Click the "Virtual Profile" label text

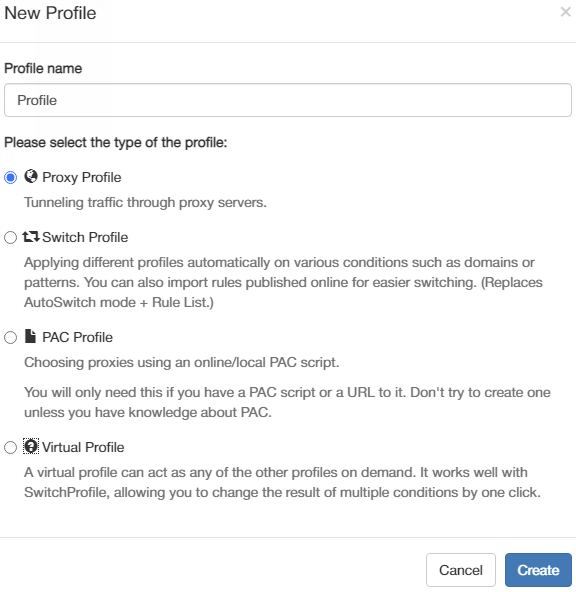[83, 447]
